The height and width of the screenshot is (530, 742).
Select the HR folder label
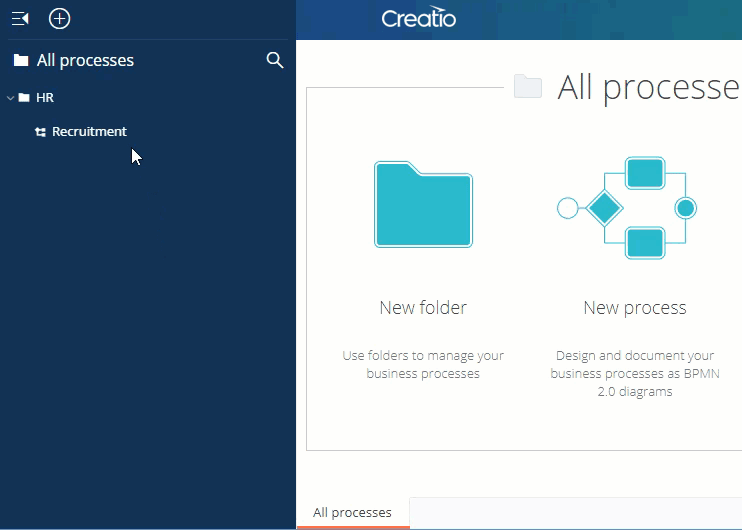coord(45,97)
